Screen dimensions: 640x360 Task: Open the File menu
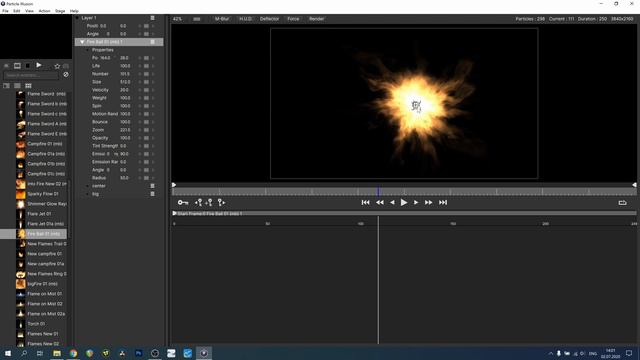coord(5,11)
